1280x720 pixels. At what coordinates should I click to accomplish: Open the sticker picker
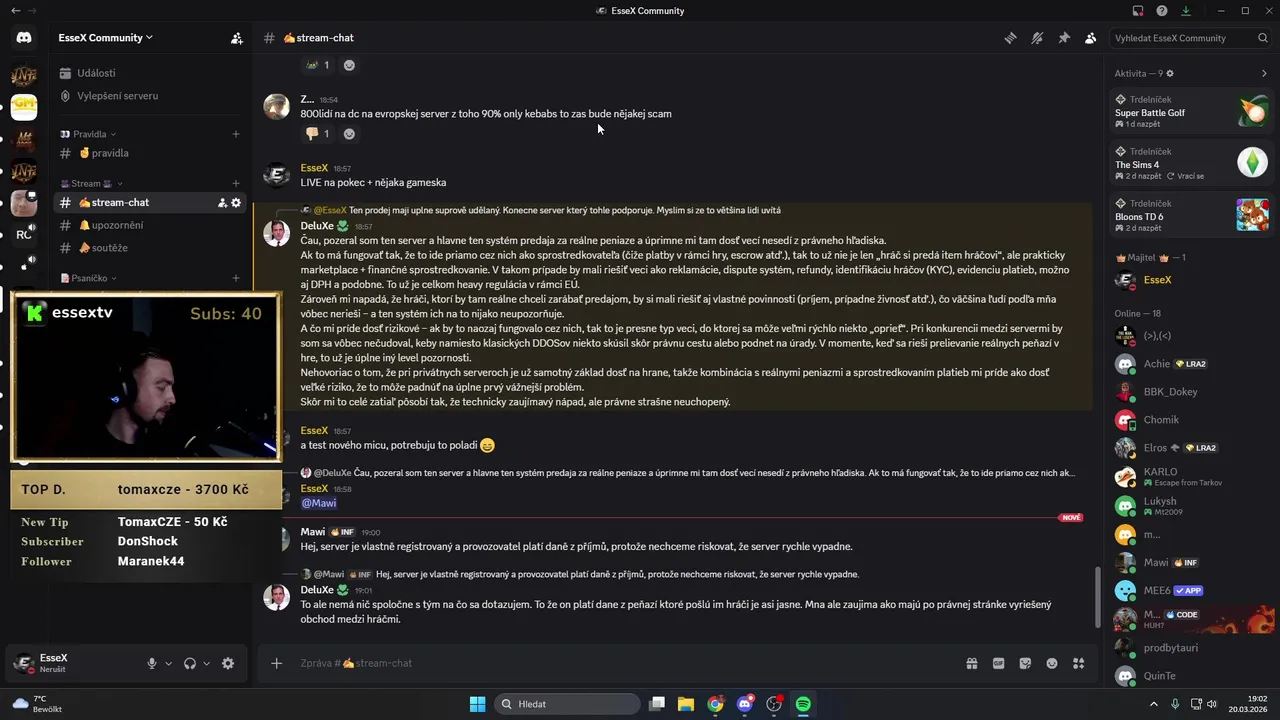tap(1025, 663)
